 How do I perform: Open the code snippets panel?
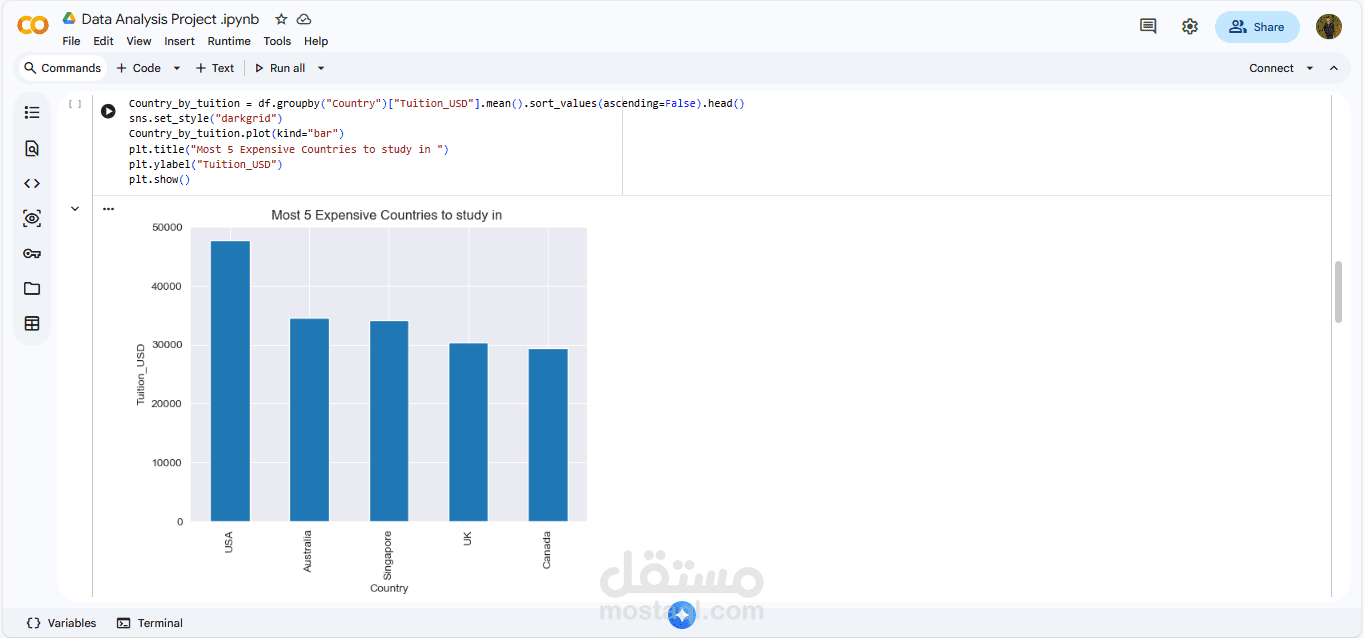pyautogui.click(x=31, y=183)
